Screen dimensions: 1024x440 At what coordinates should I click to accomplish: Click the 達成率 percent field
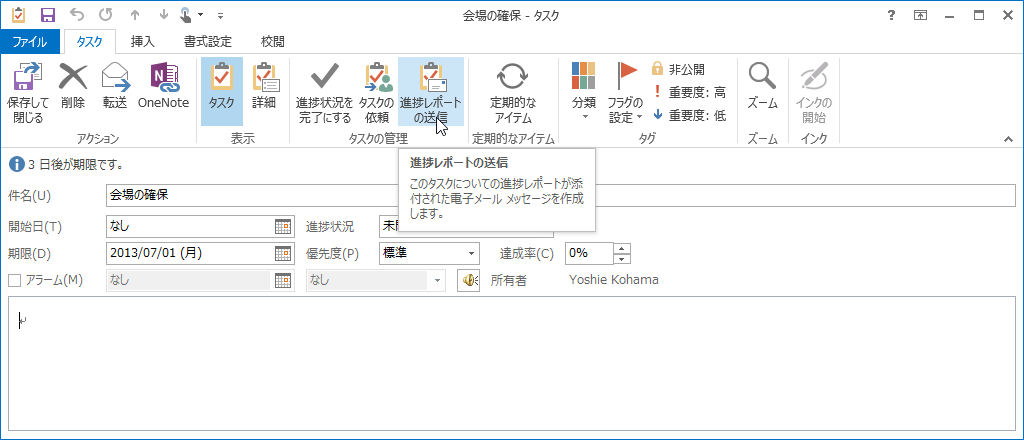tap(589, 253)
